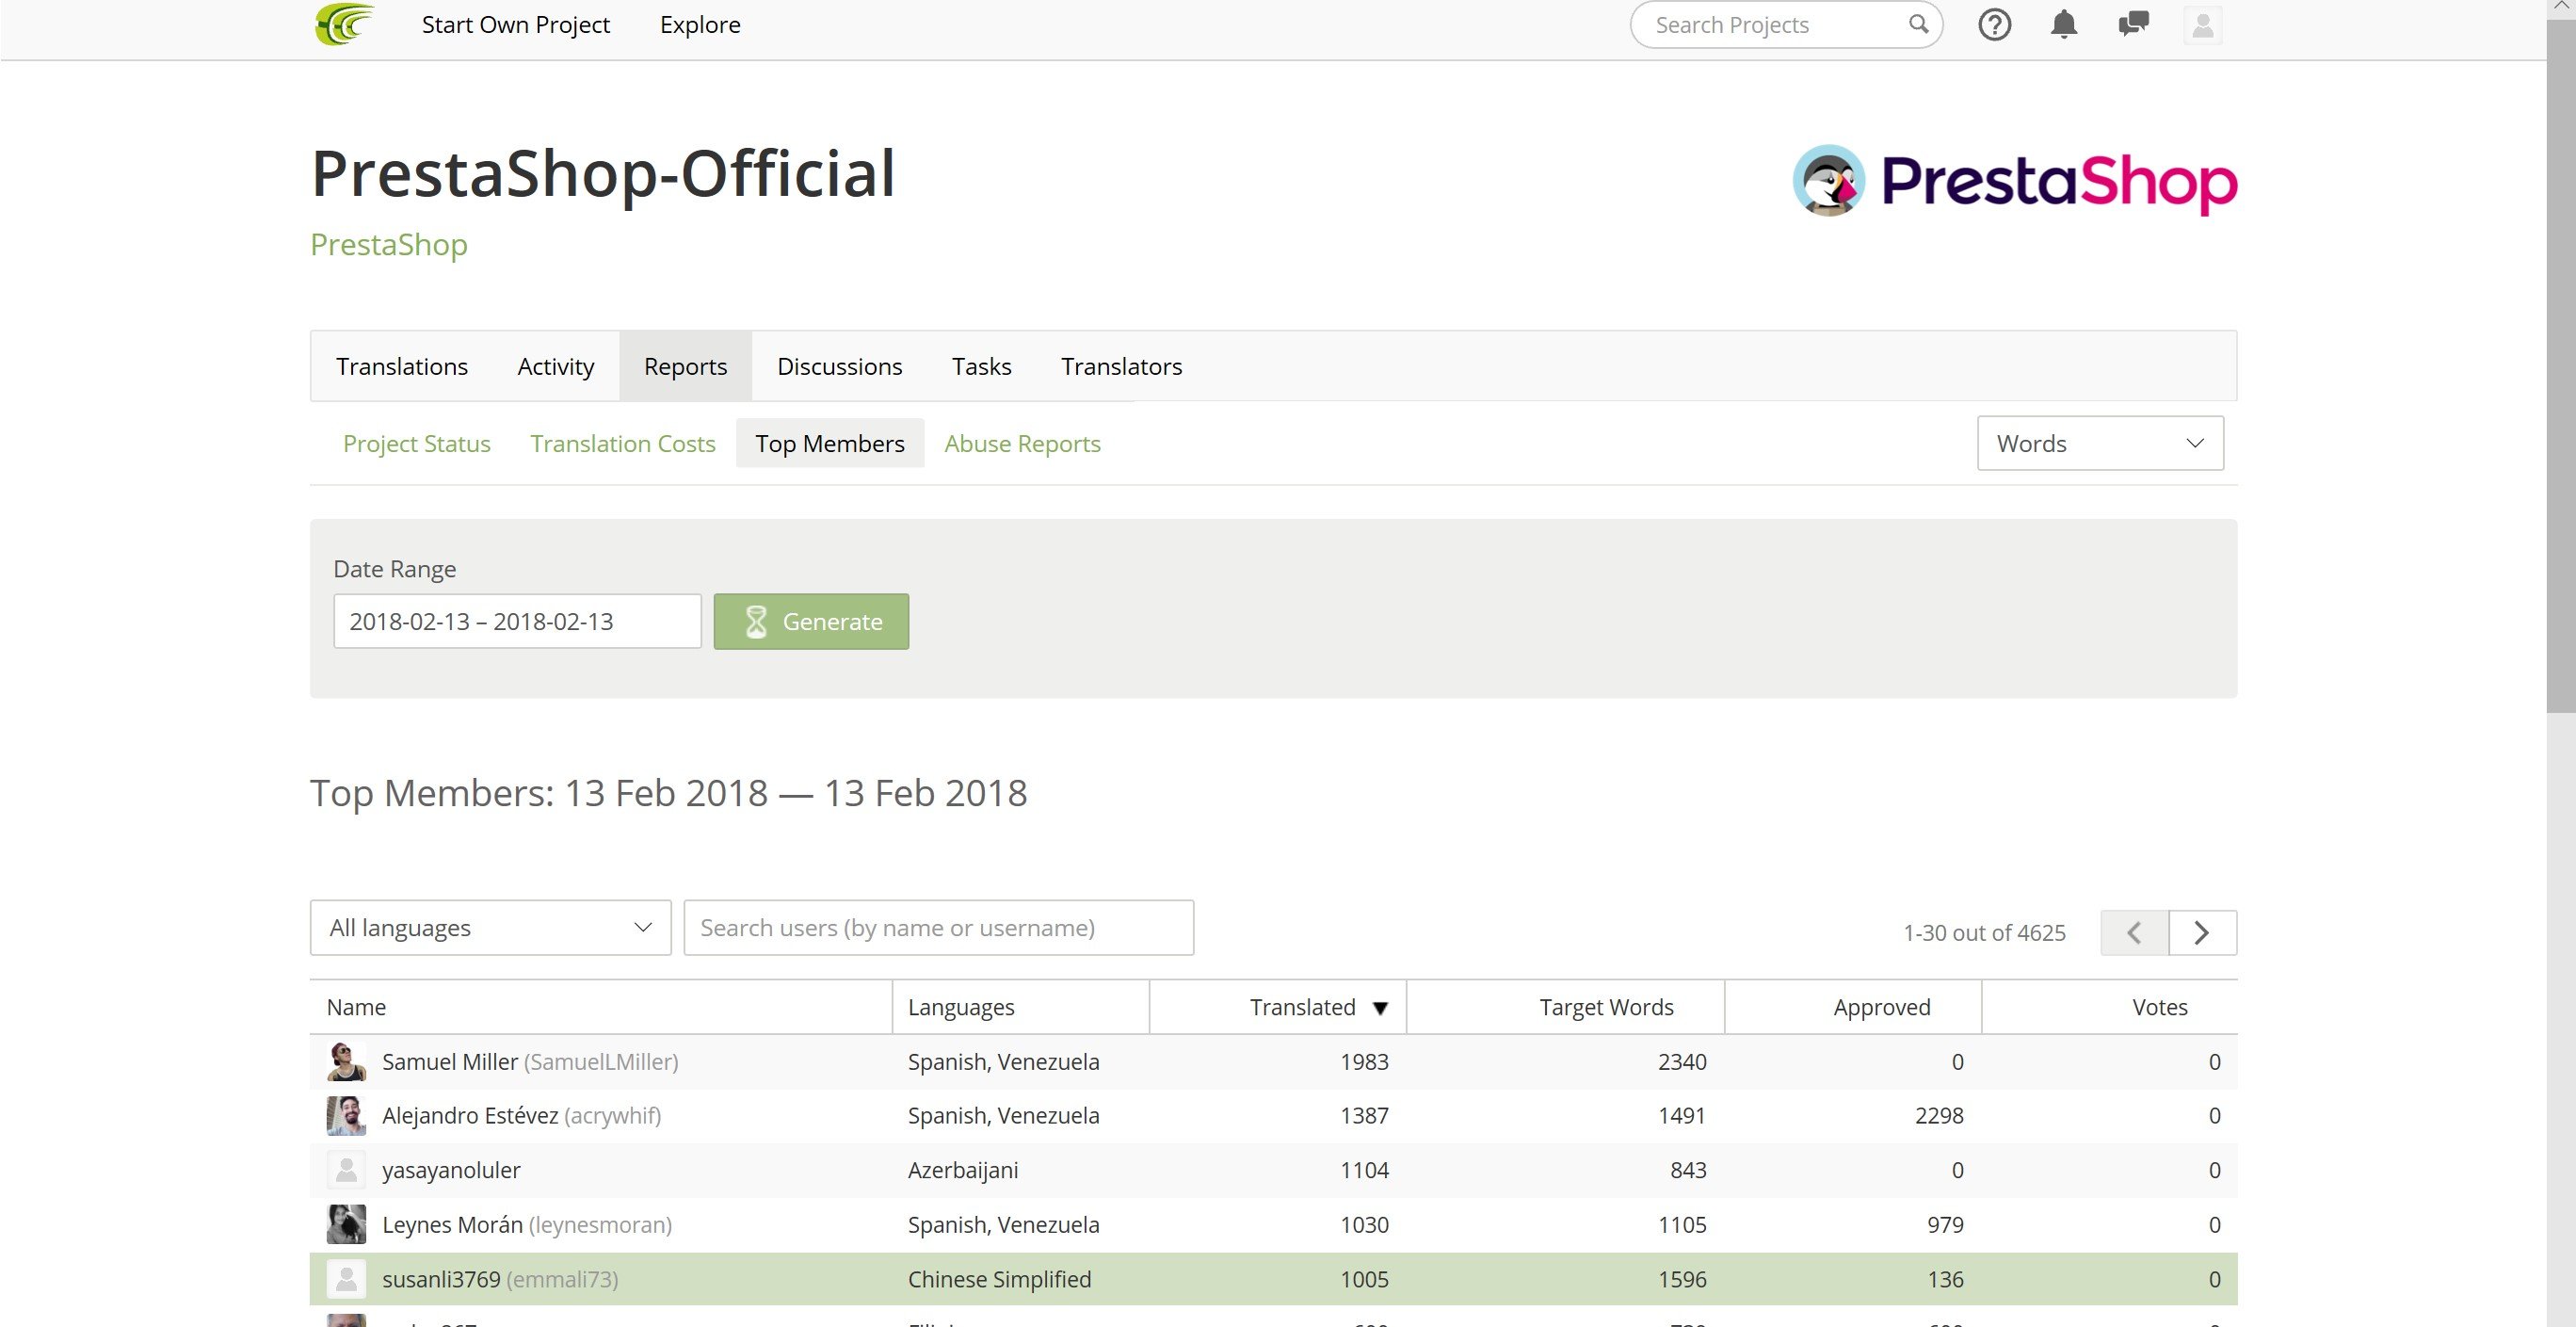Screen dimensions: 2576x1327
Task: Open Translation Costs report
Action: pyautogui.click(x=622, y=443)
